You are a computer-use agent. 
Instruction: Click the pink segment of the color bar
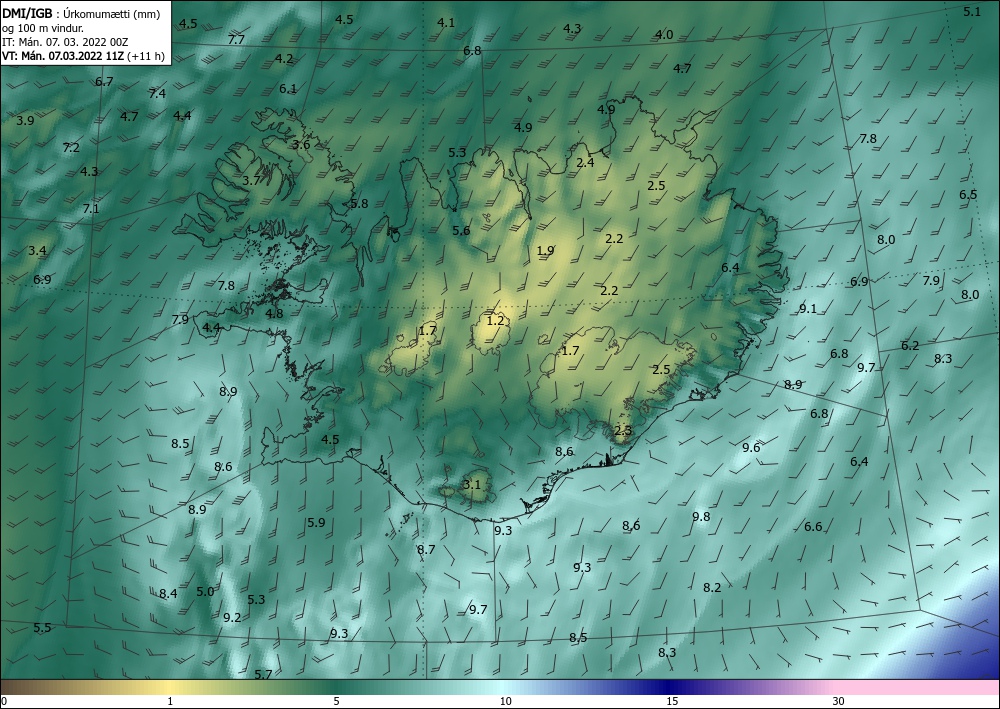click(x=918, y=687)
